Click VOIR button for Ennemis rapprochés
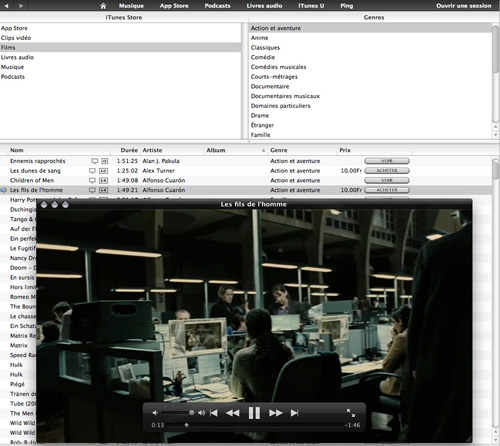 pos(387,161)
